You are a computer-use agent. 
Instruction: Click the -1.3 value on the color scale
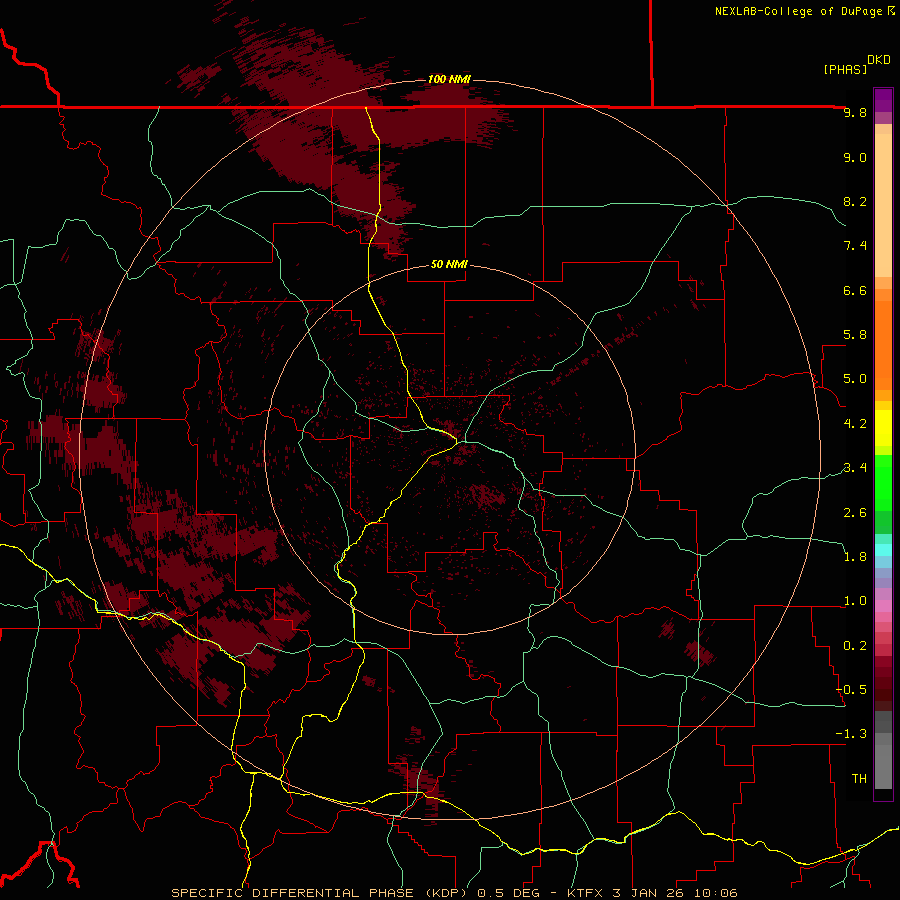pyautogui.click(x=851, y=735)
